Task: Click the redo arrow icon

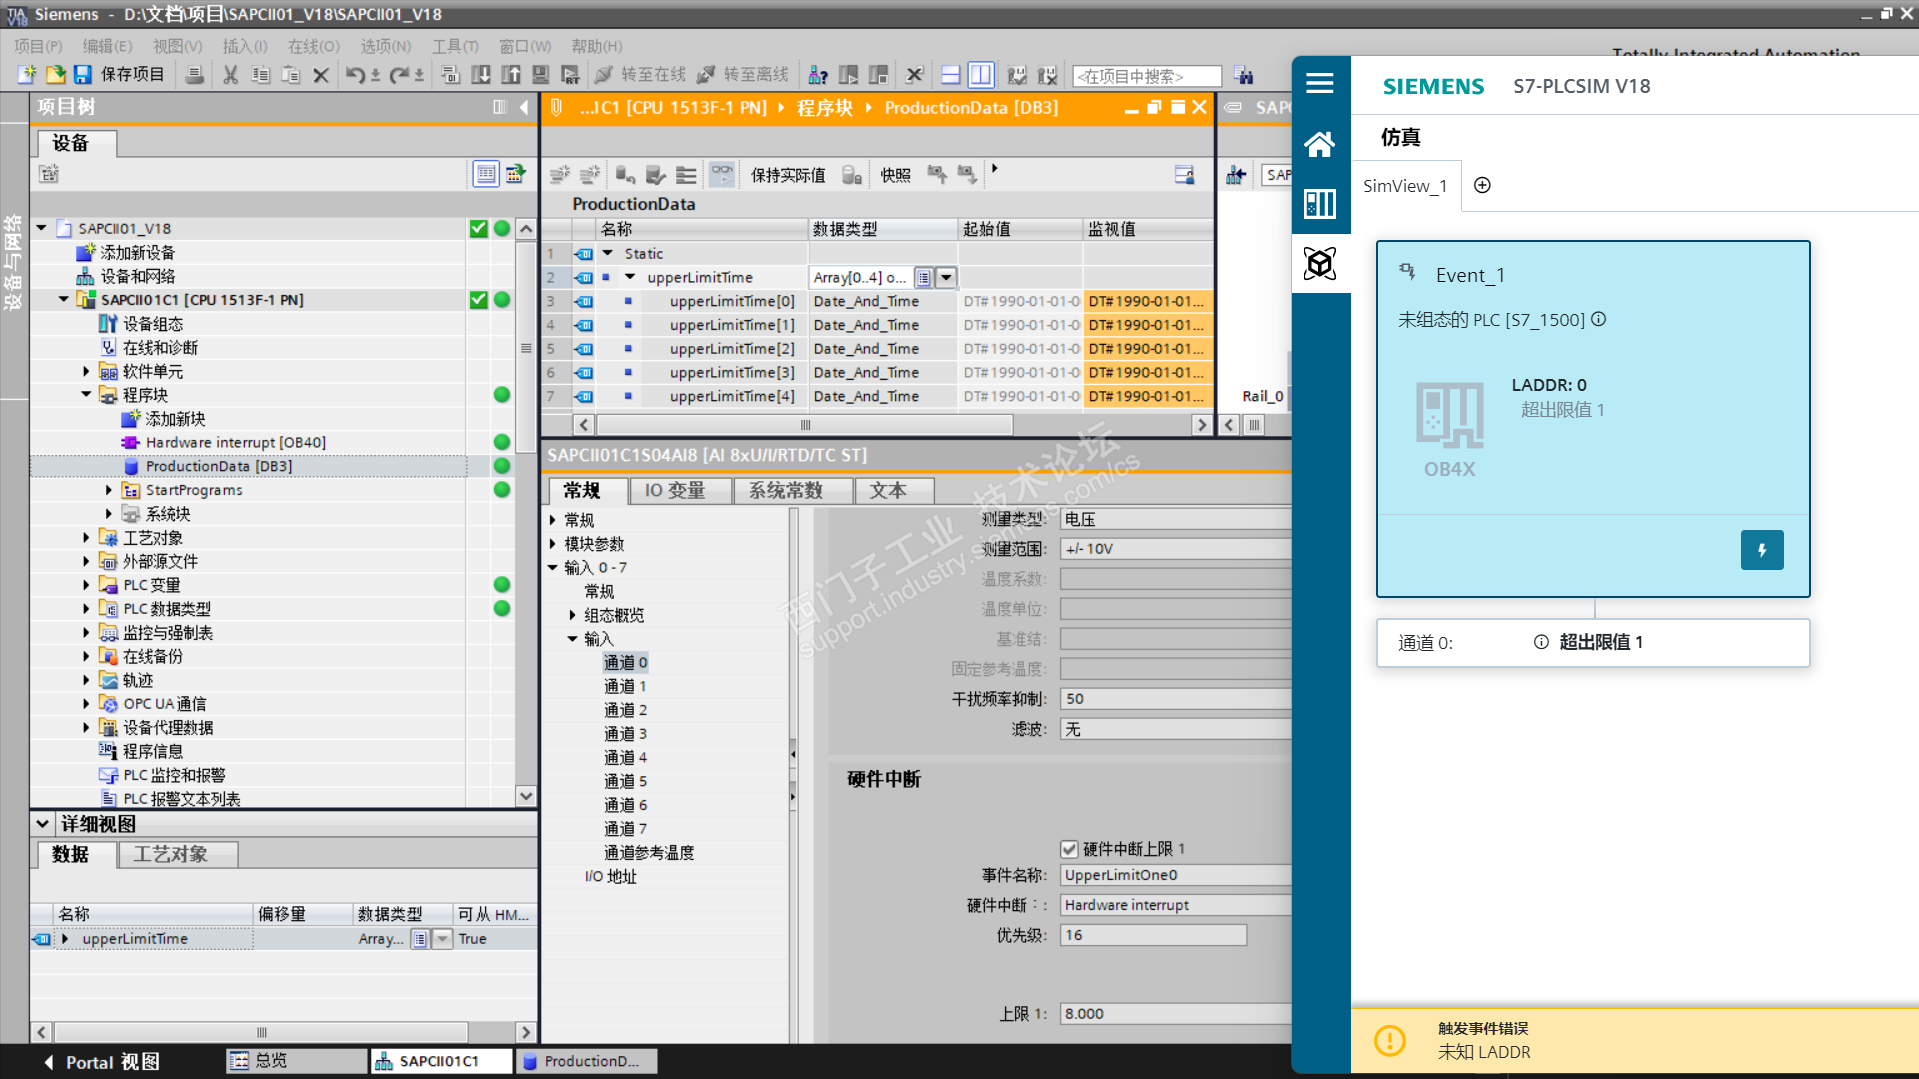Action: pos(399,75)
